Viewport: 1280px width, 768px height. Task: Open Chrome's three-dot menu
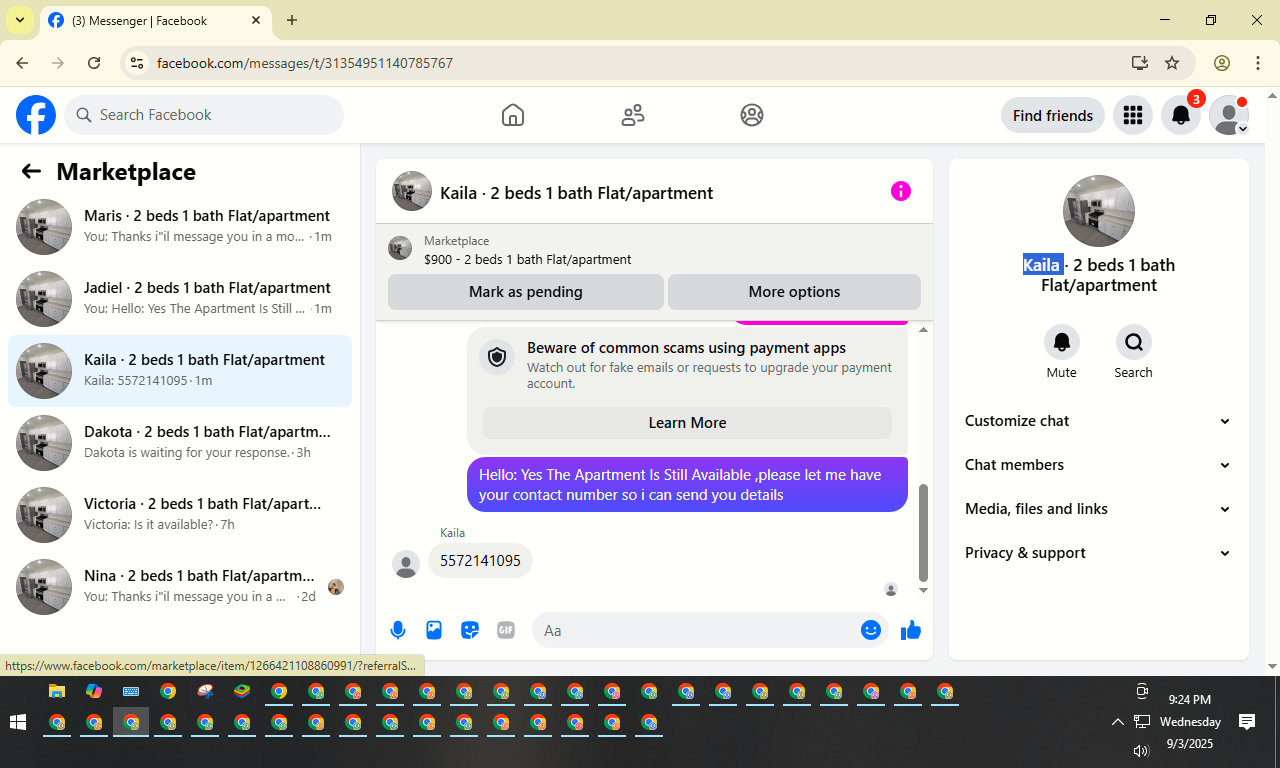click(1258, 63)
